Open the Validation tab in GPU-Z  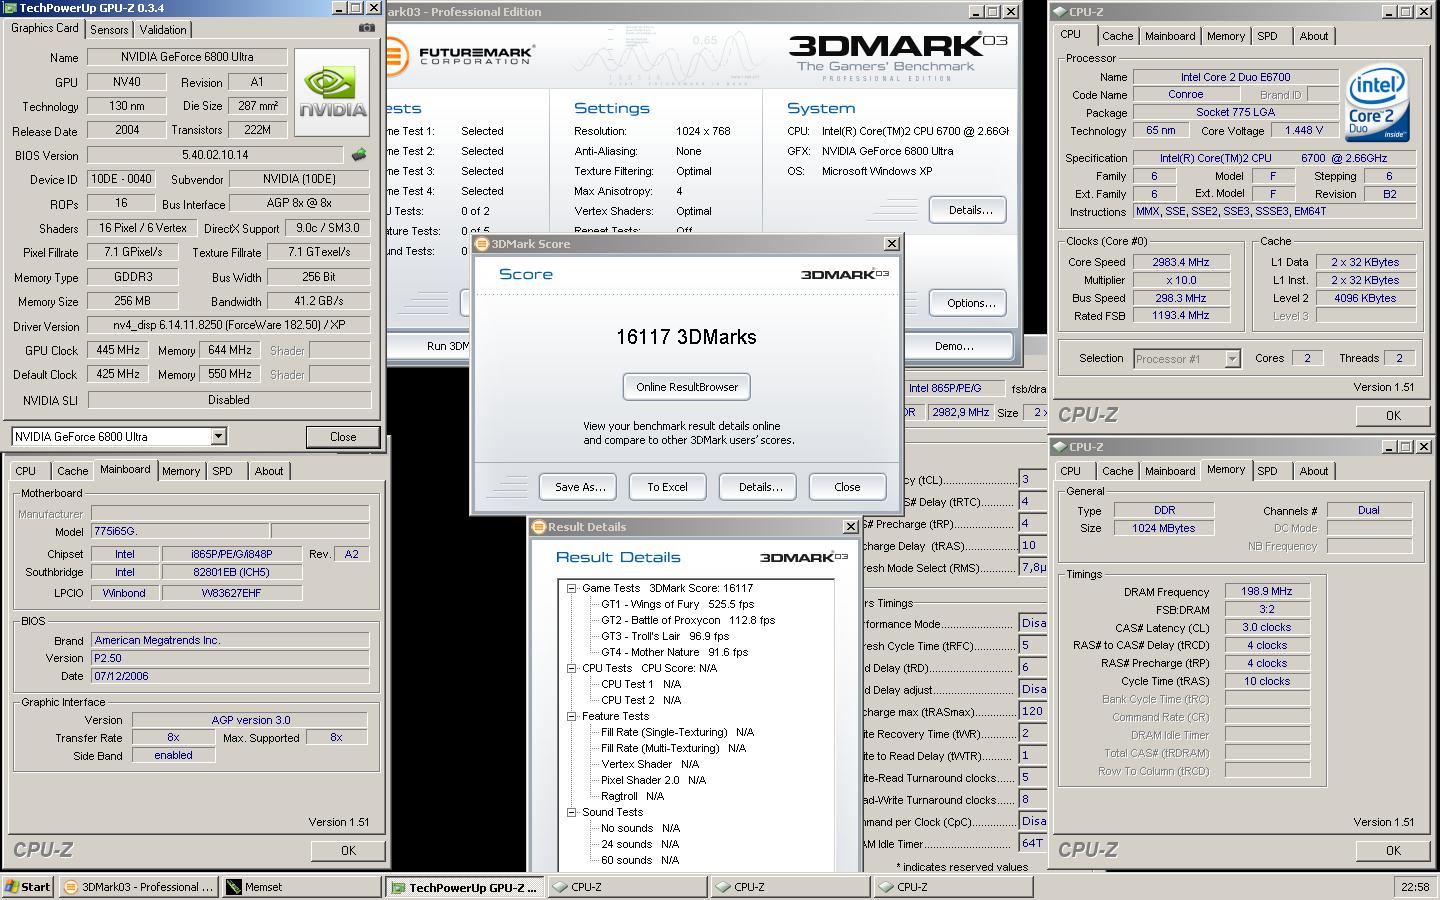[x=163, y=29]
